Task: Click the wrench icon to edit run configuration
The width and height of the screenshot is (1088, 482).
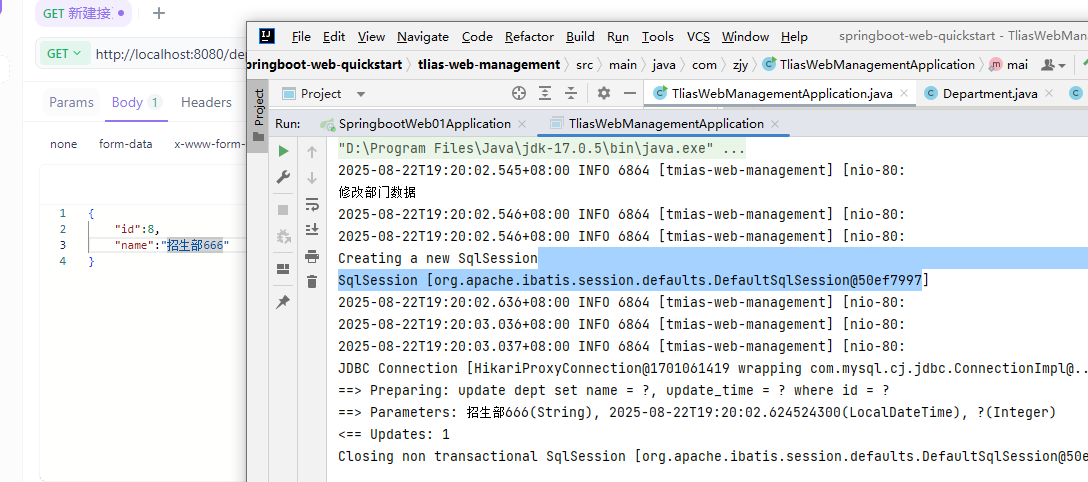Action: click(x=283, y=178)
